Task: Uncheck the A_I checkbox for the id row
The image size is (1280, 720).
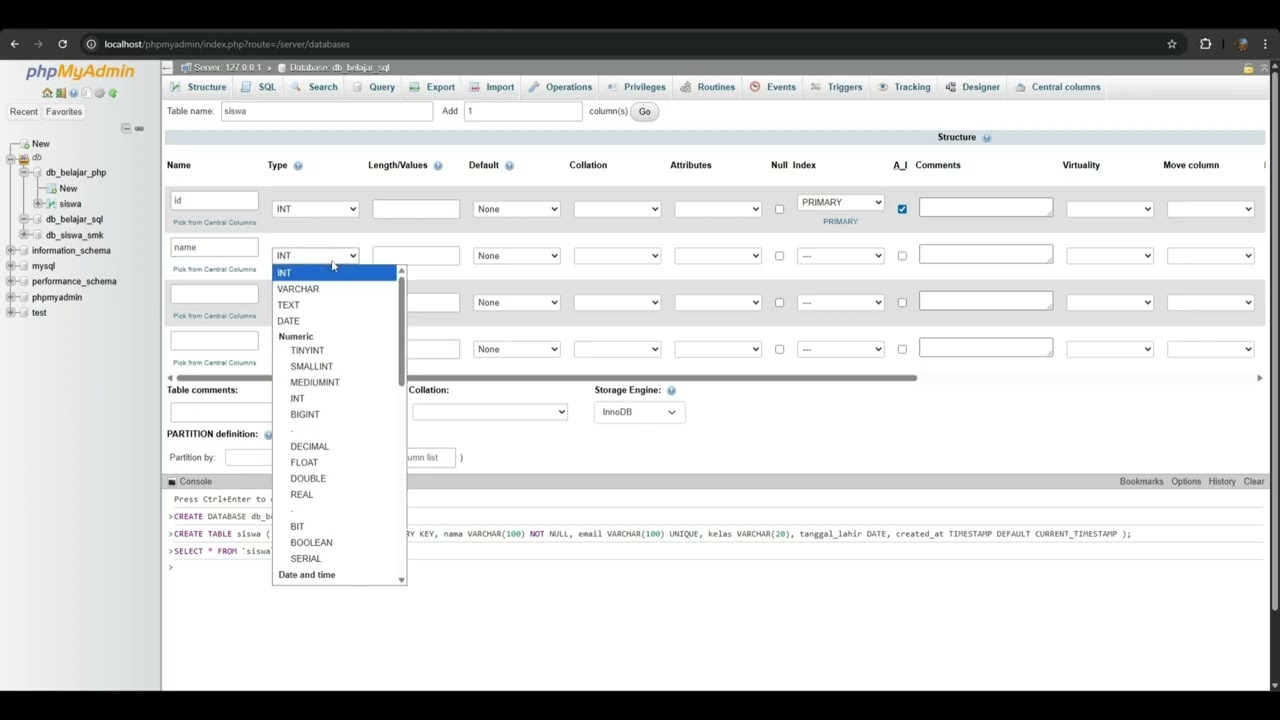Action: [x=902, y=209]
